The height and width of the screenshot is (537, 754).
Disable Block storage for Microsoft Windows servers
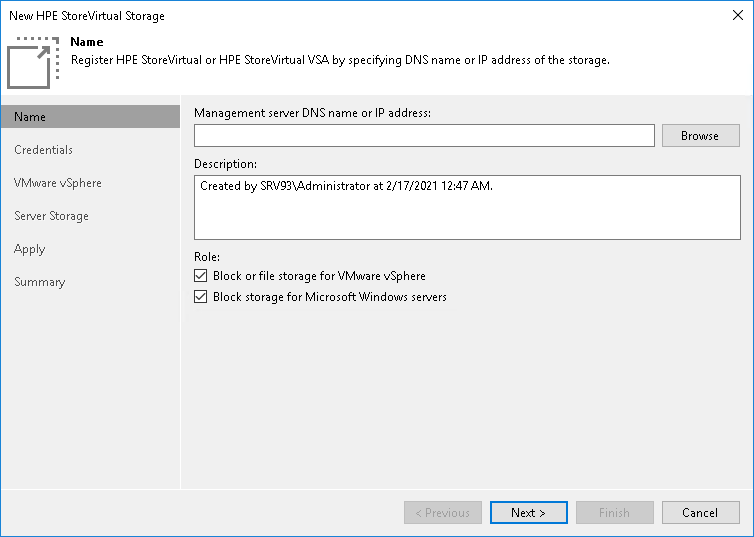201,297
